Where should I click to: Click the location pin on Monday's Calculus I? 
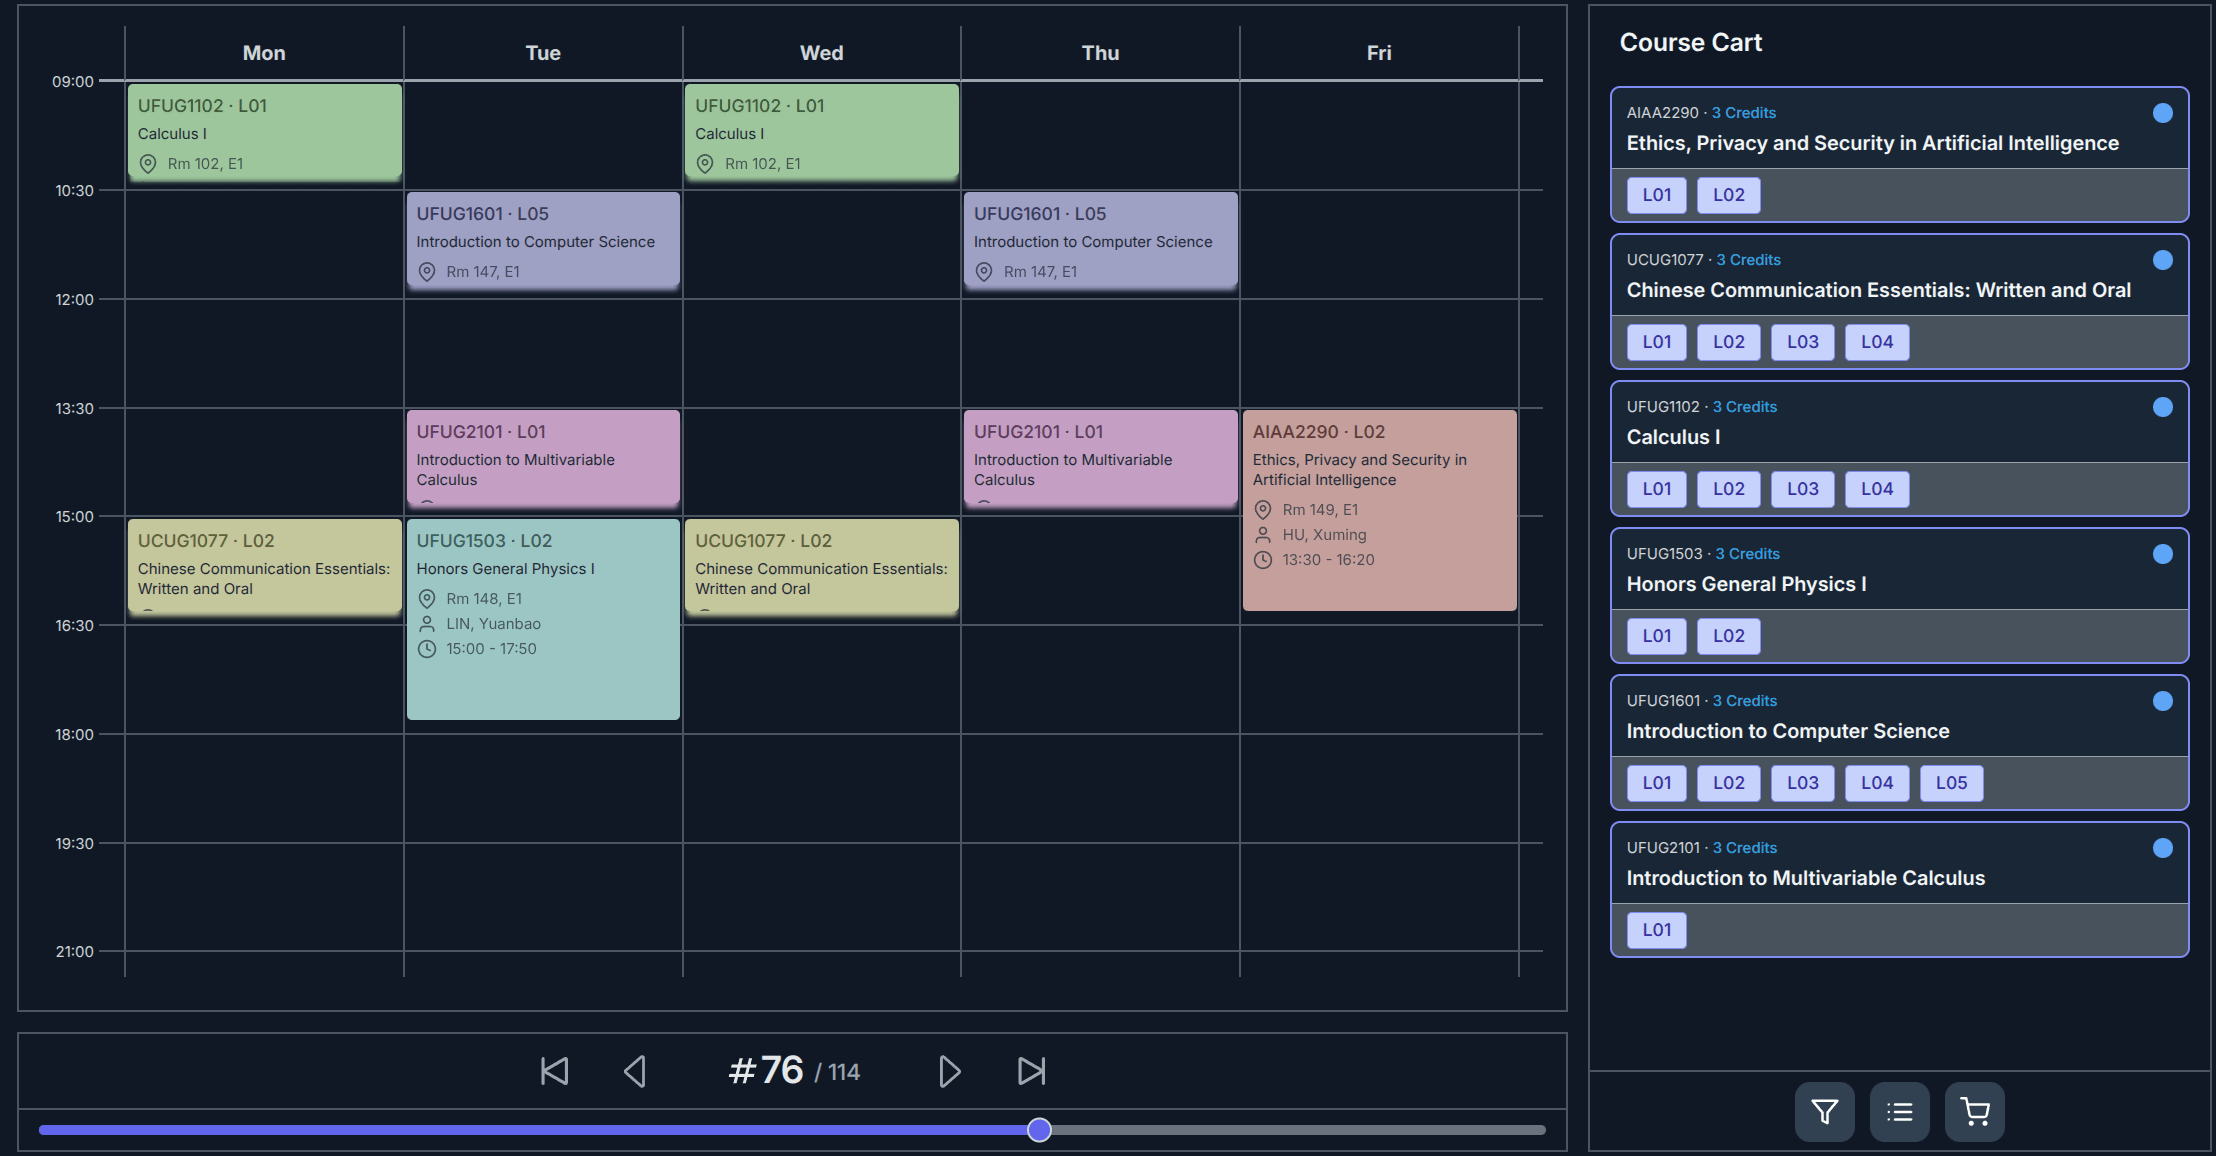[x=148, y=164]
